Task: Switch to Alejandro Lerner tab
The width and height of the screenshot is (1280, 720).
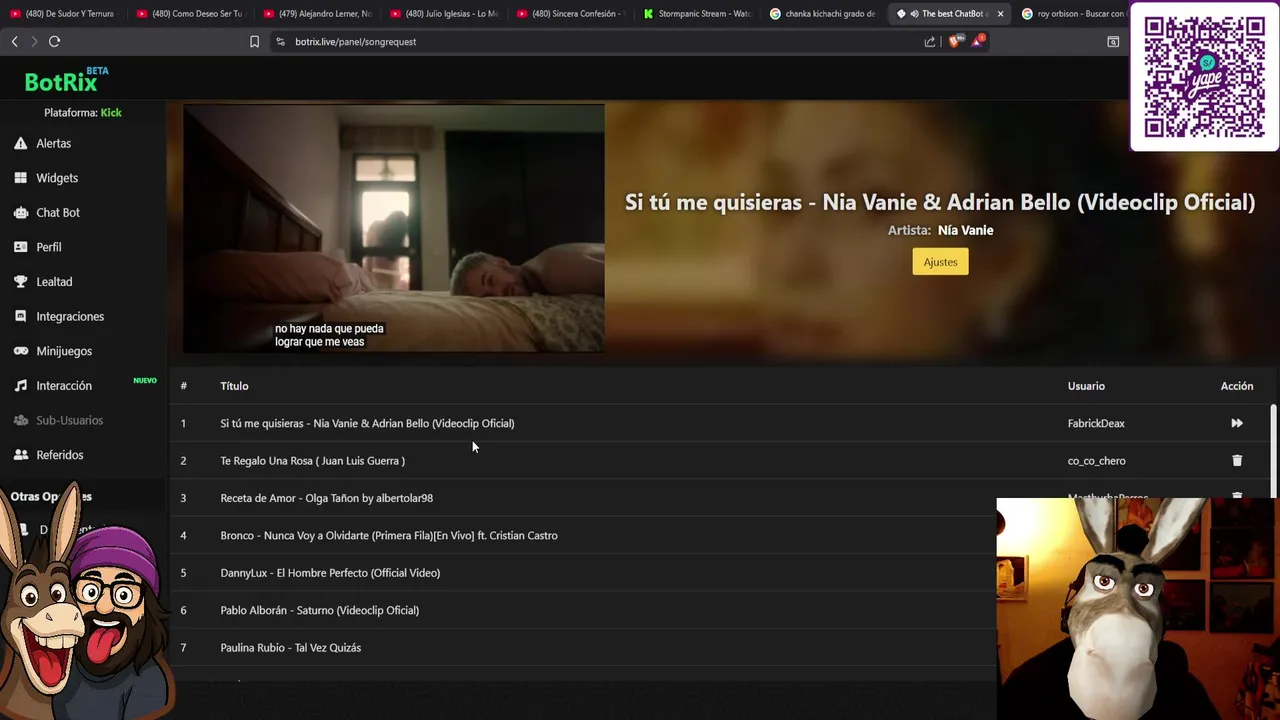Action: pyautogui.click(x=316, y=14)
